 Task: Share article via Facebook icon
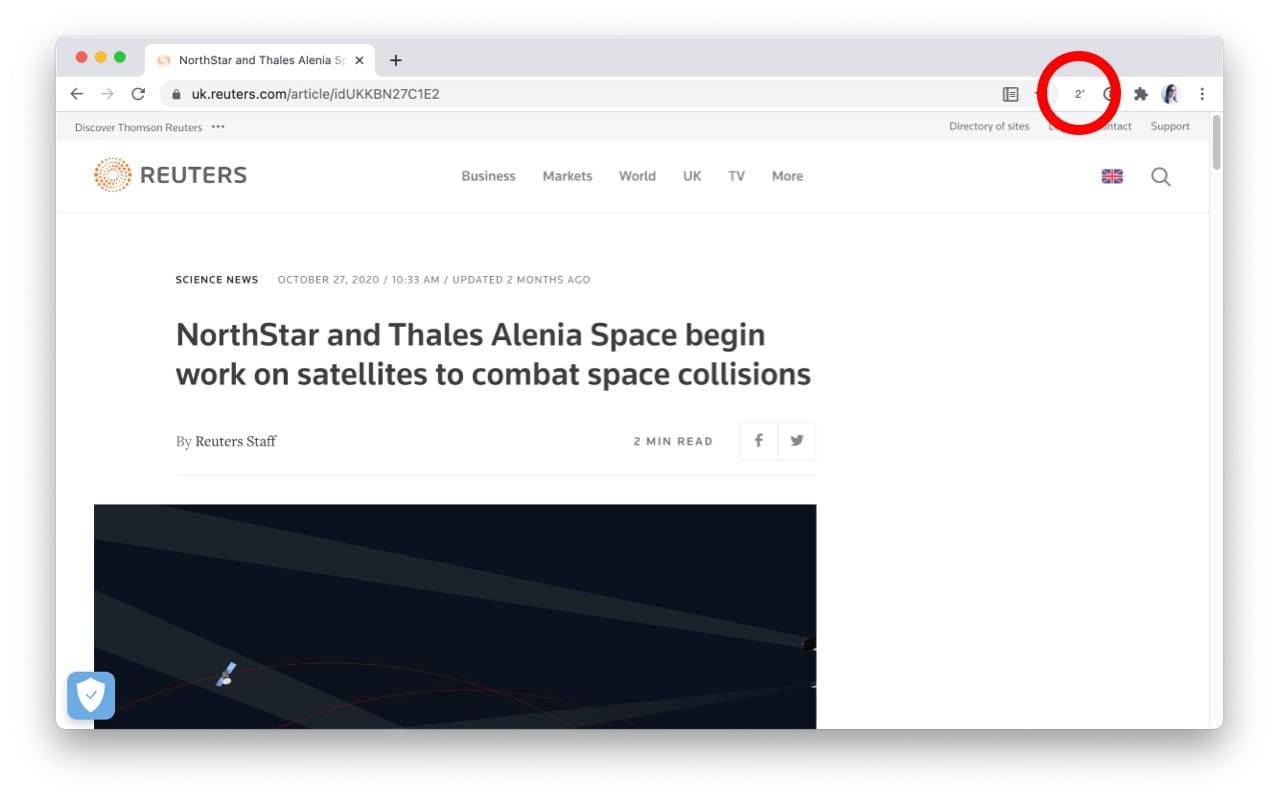[759, 441]
